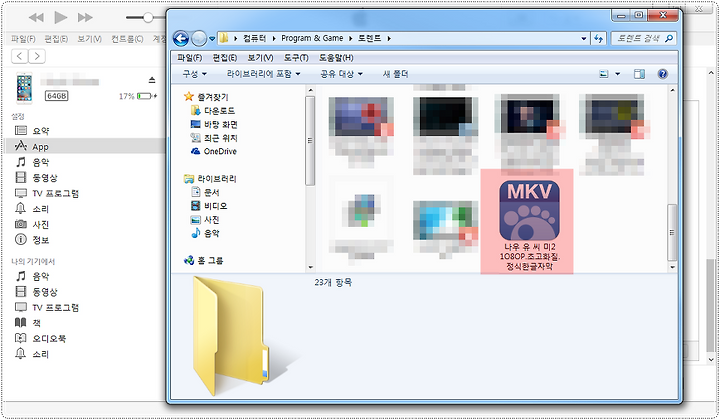Select 비디오 library in navigation pane

tap(209, 206)
